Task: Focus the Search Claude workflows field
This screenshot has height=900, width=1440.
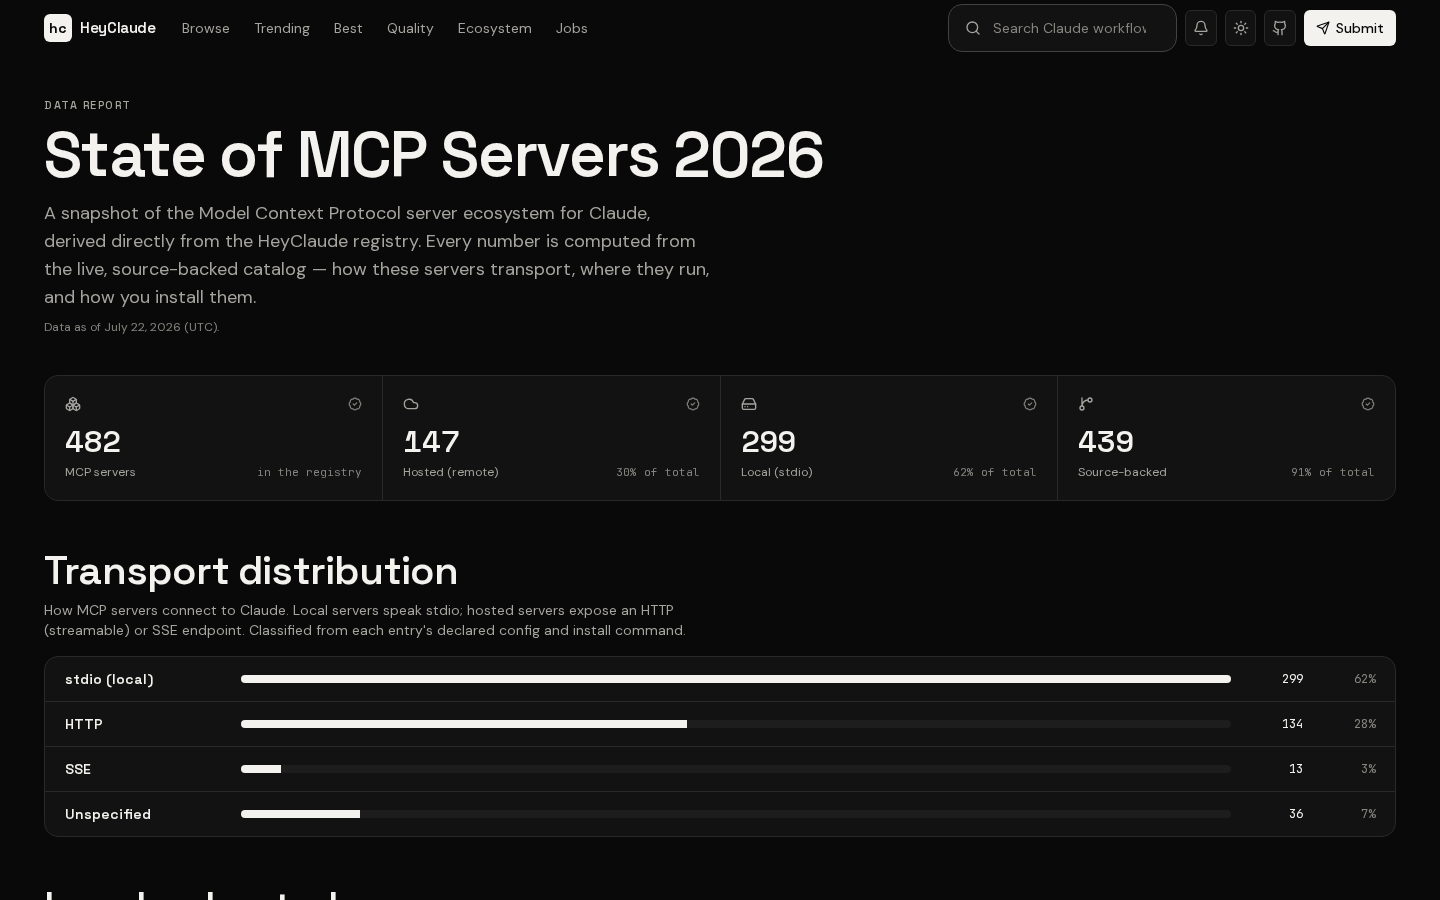Action: click(x=1062, y=28)
